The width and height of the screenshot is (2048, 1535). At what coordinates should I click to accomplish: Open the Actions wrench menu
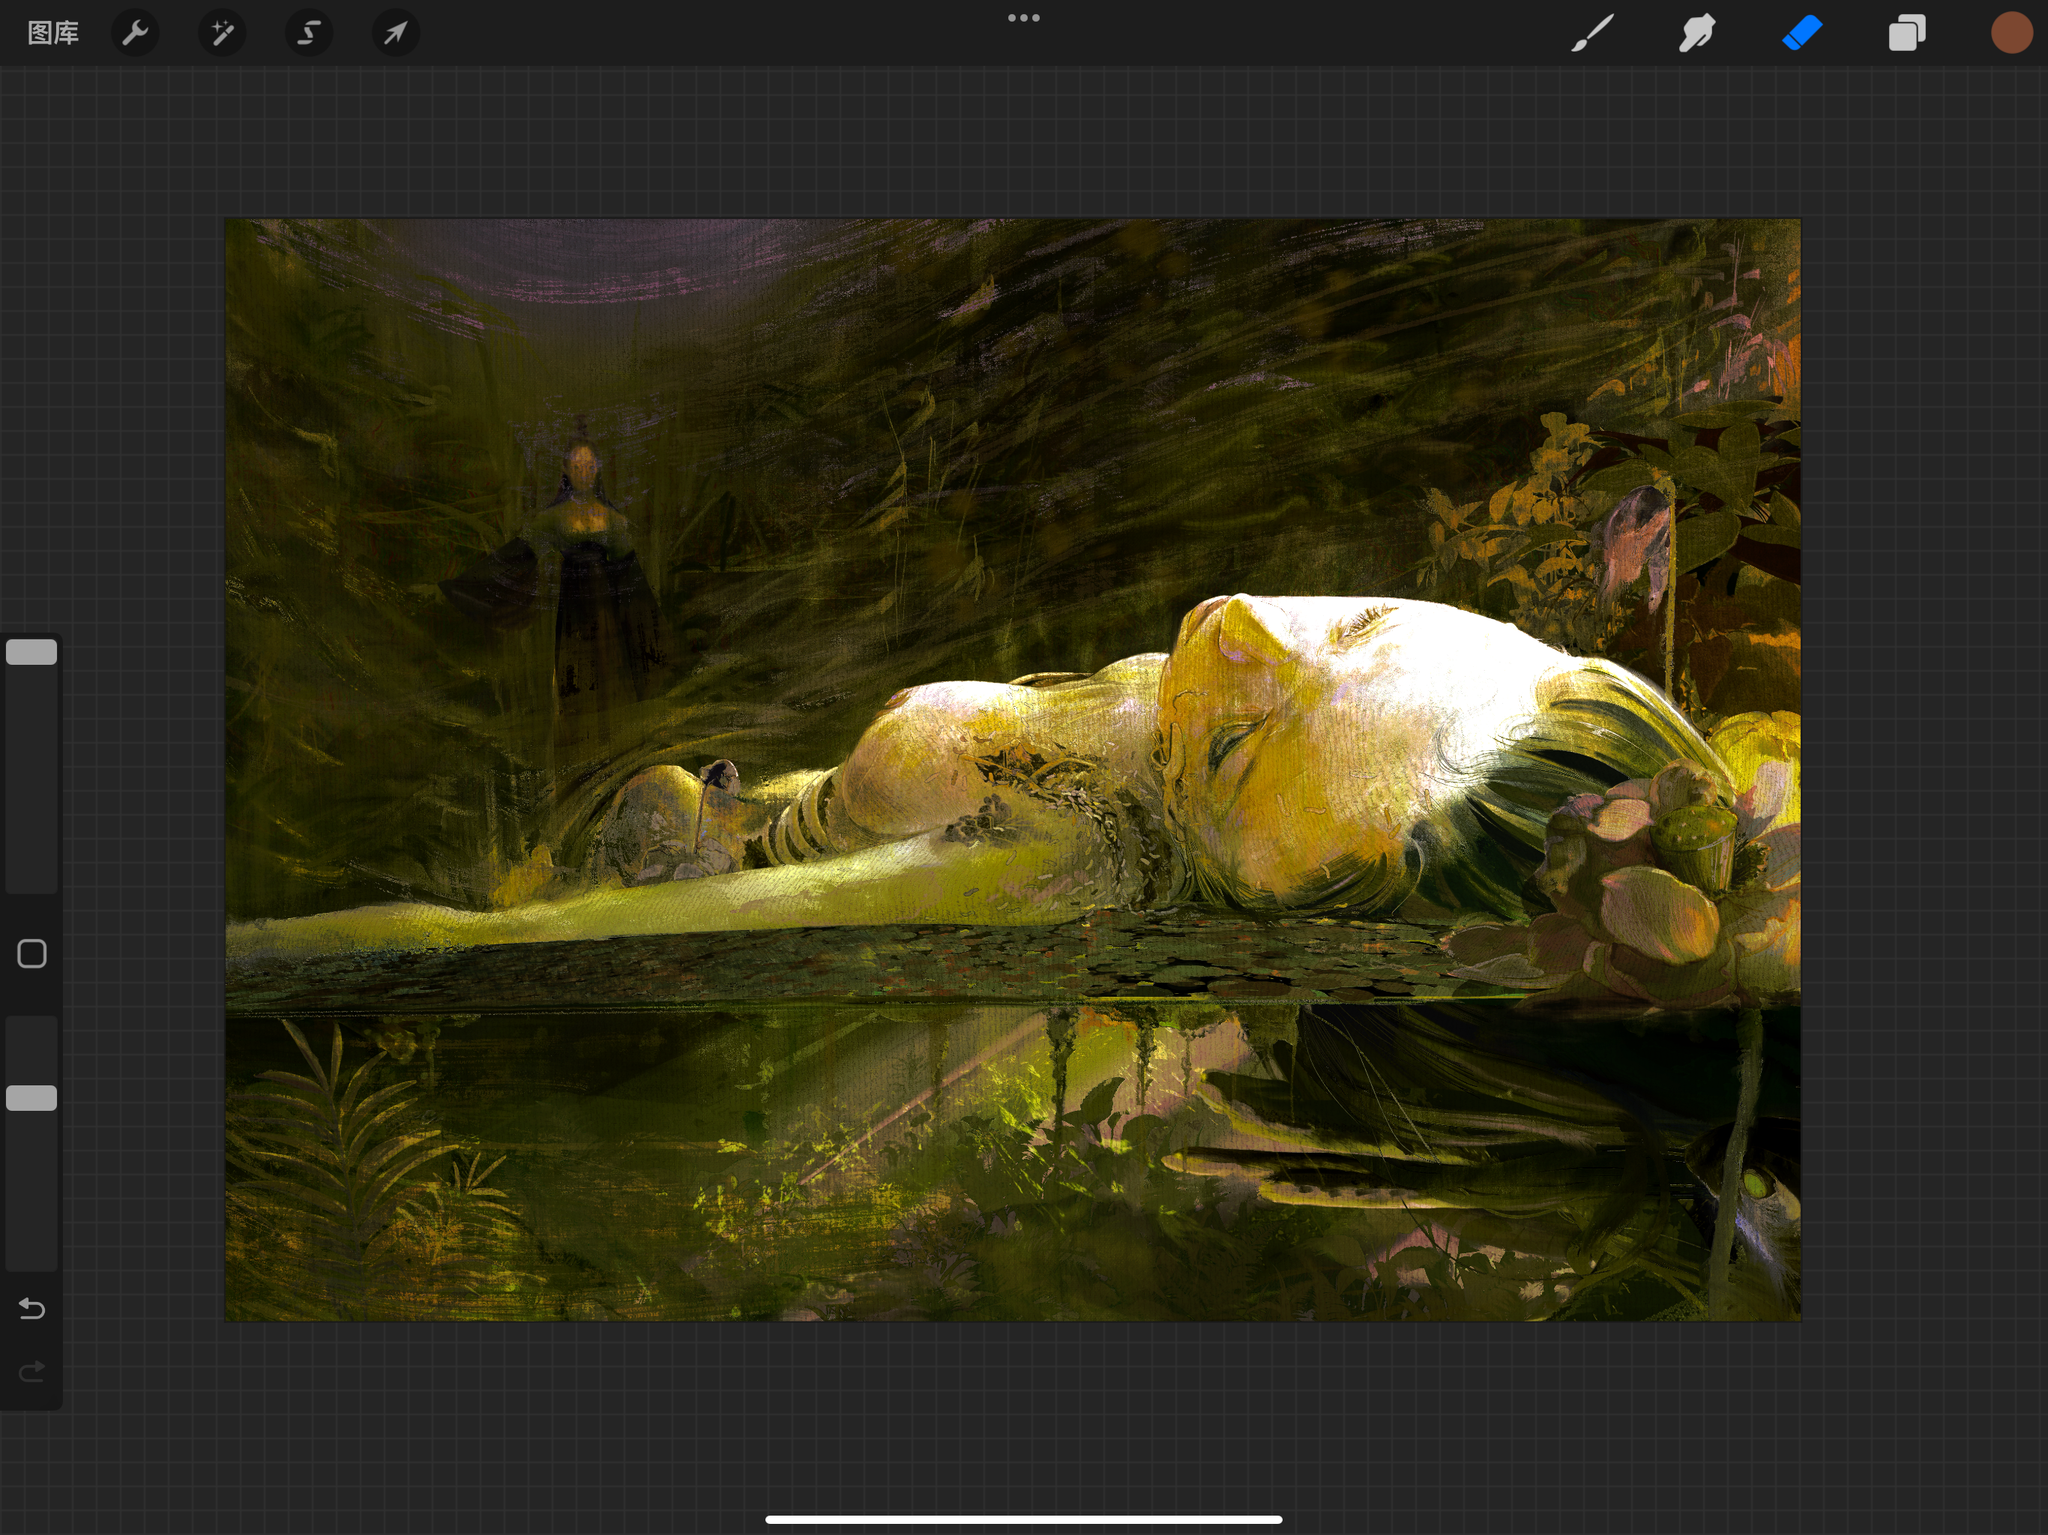135,33
